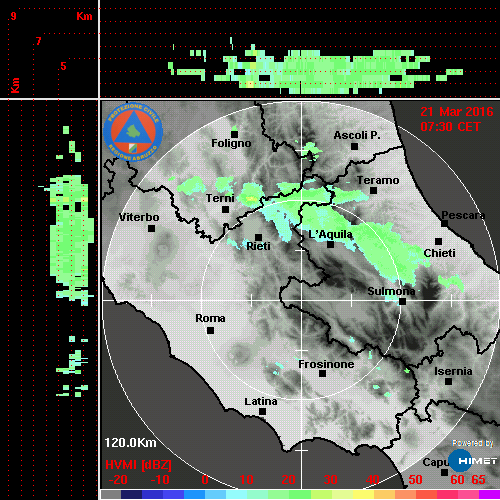The width and height of the screenshot is (500, 500).
Task: Click the 0 dBZ scale value
Action: click(205, 480)
